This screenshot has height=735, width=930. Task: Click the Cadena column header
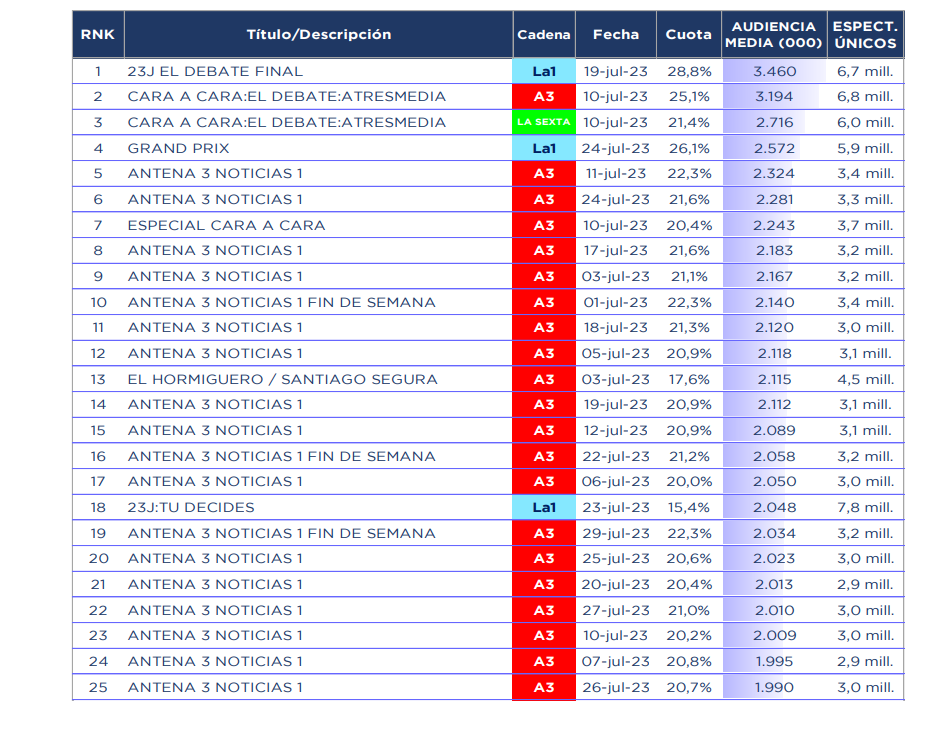pos(544,34)
